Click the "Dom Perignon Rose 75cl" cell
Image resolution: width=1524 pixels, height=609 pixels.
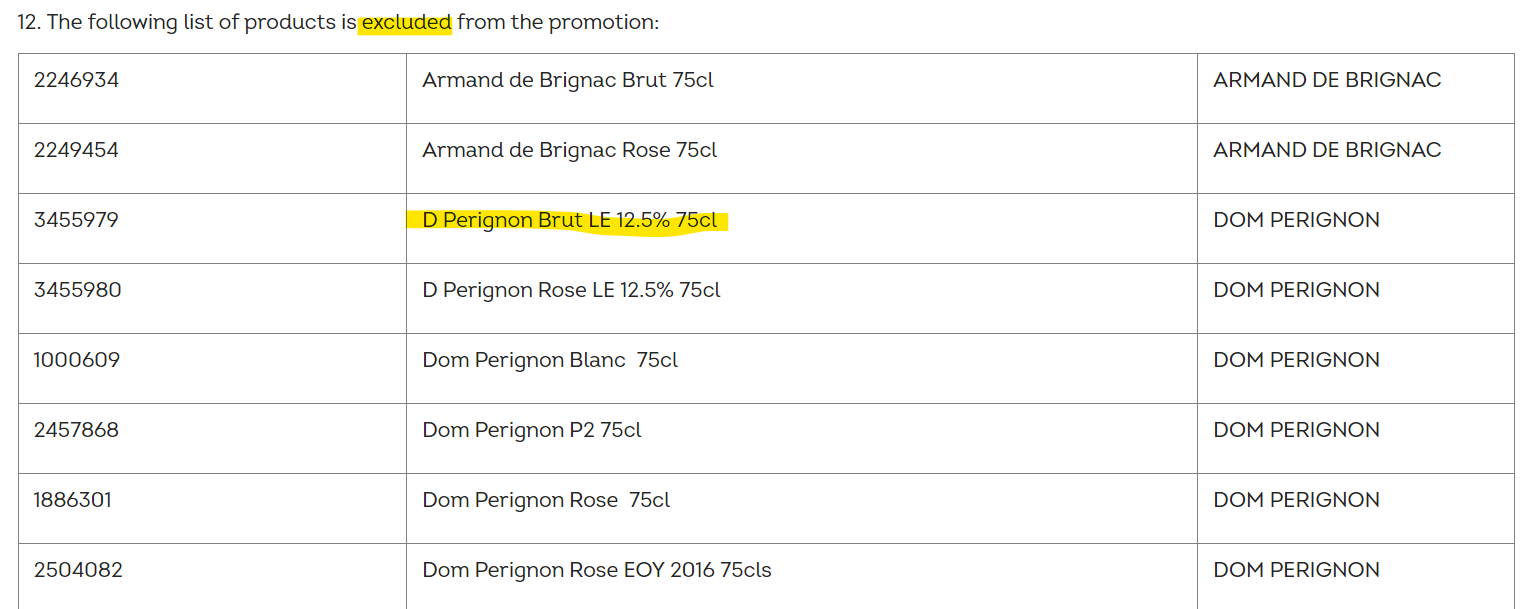tap(546, 500)
